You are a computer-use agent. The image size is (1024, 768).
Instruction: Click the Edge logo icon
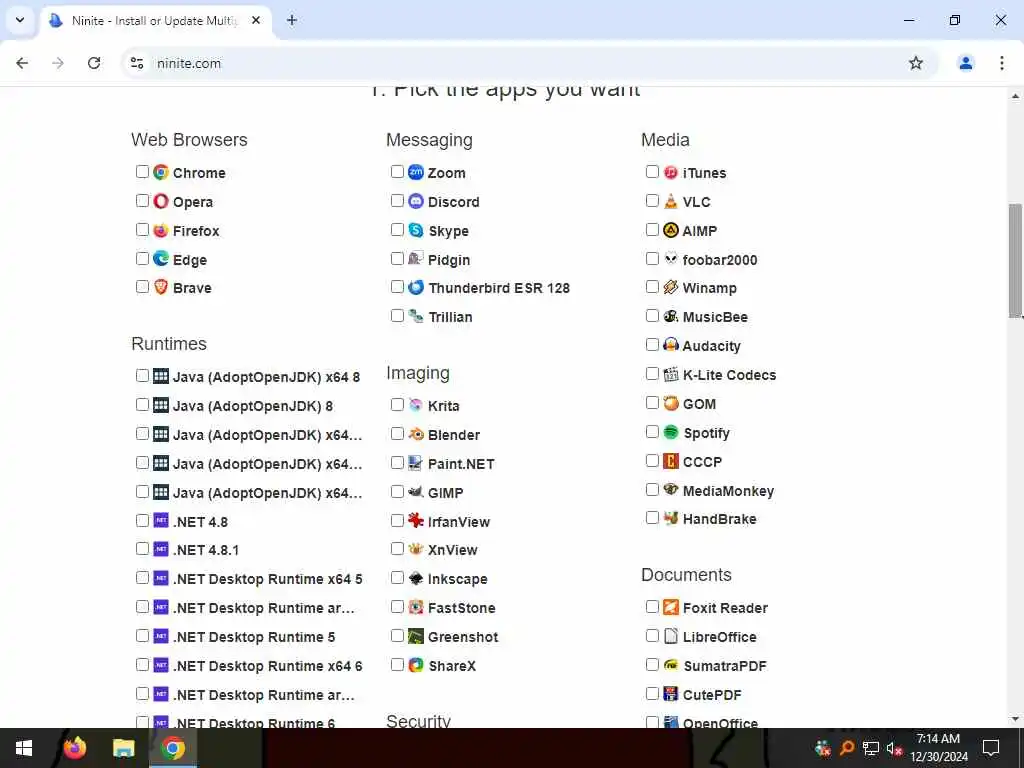[161, 259]
